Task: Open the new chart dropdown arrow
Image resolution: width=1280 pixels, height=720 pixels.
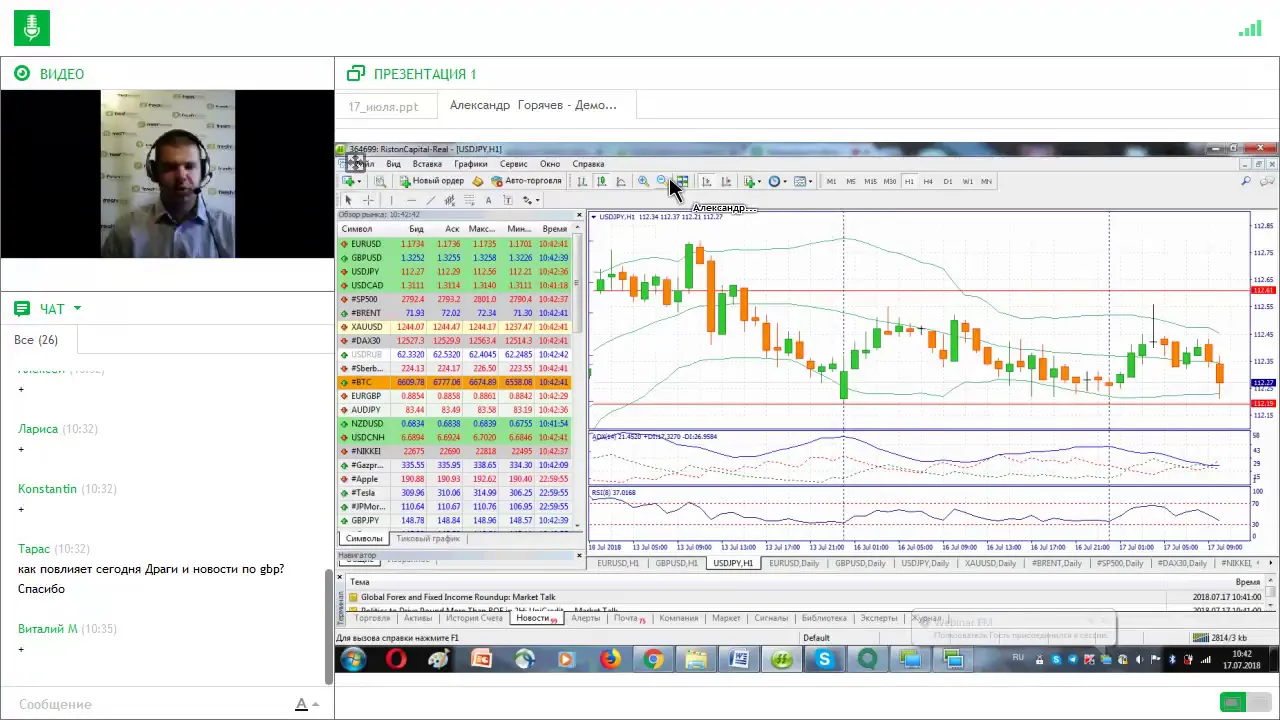Action: (360, 181)
